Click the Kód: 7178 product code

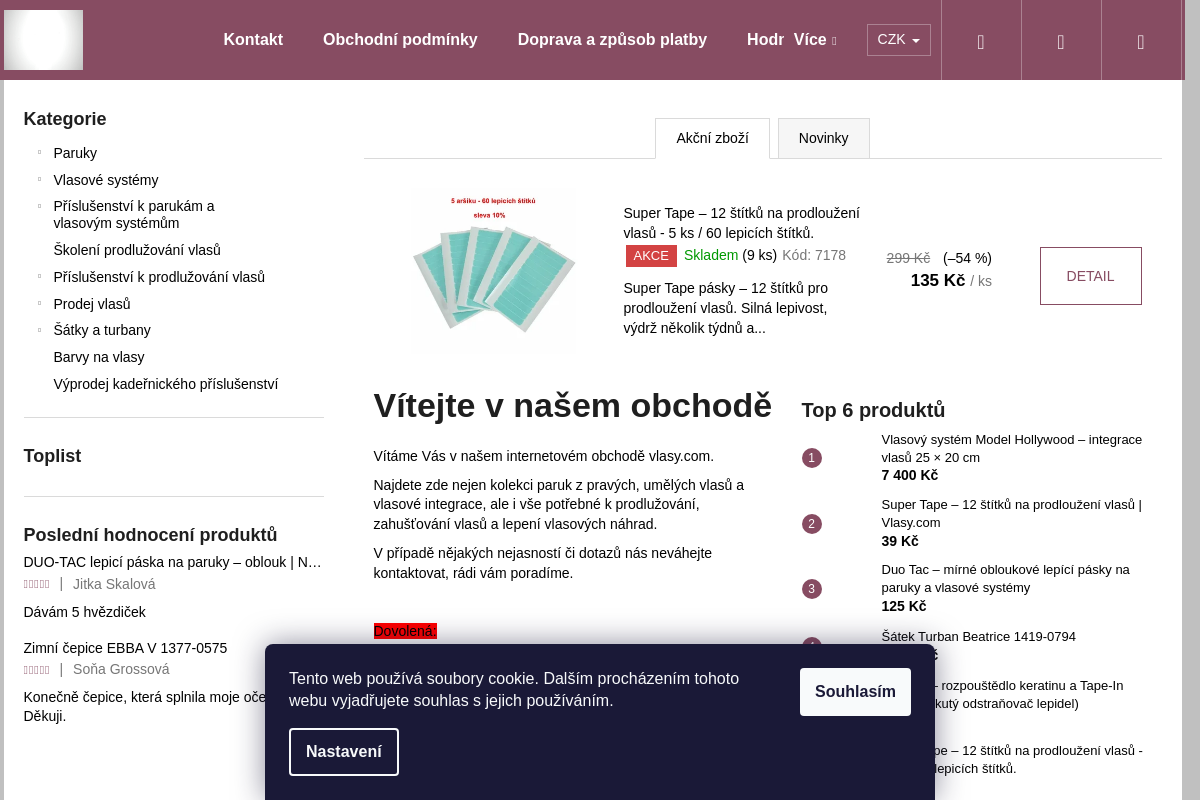pos(814,255)
